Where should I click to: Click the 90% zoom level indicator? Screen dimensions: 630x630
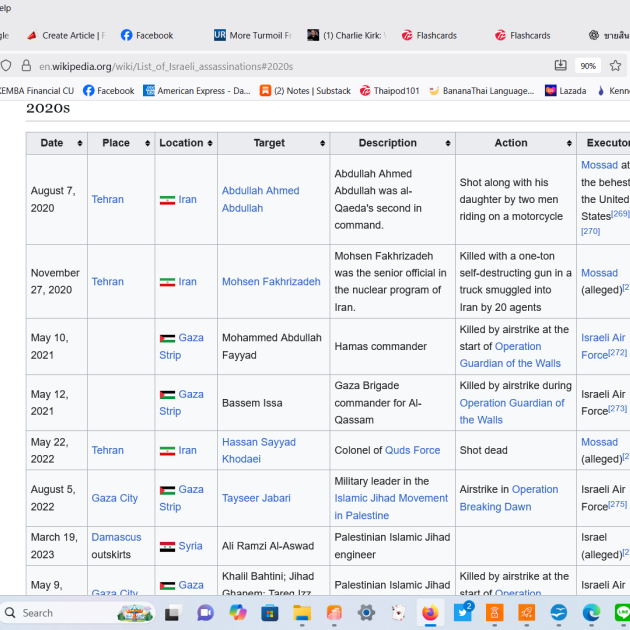click(x=589, y=66)
